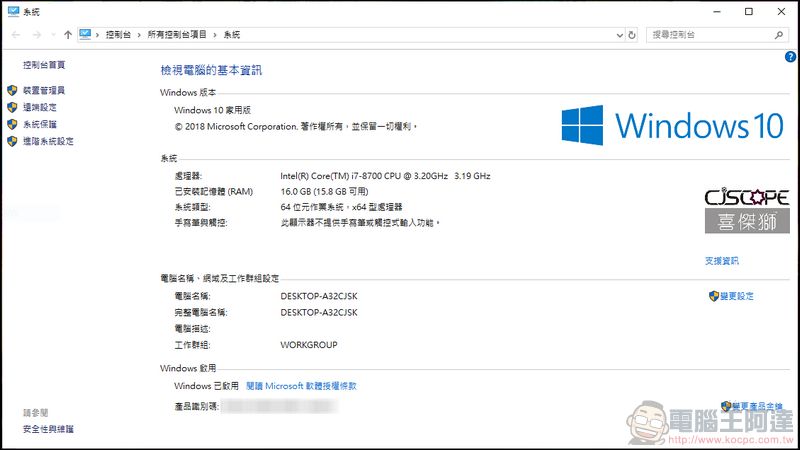Click the Back navigation arrow
800x450 pixels.
pyautogui.click(x=16, y=35)
